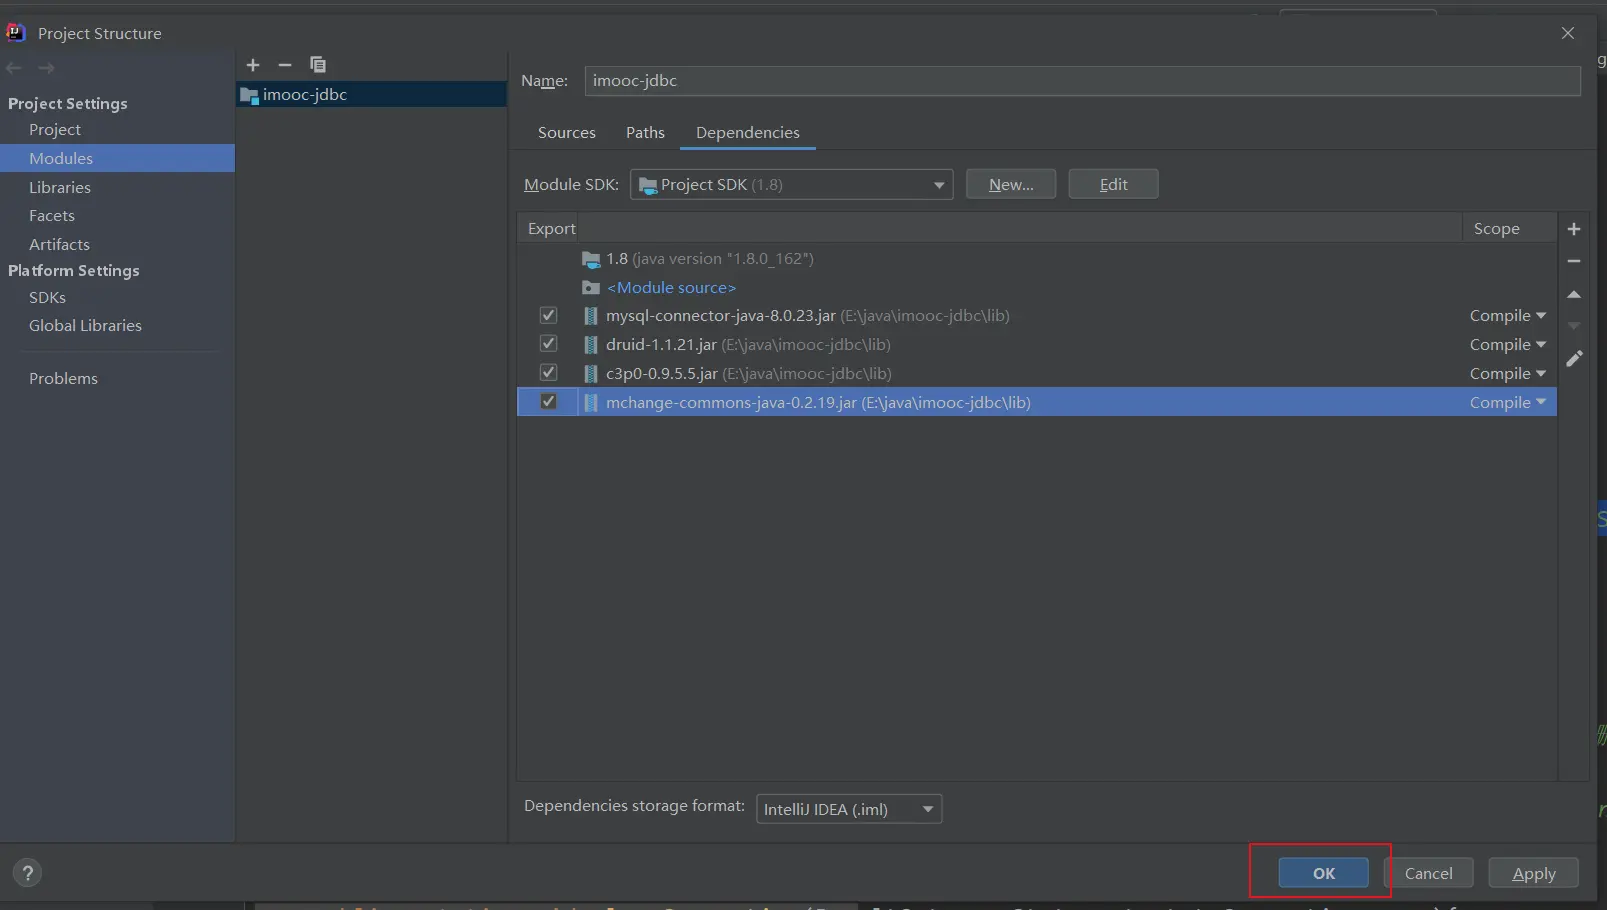Change scope of mchange-commons-java jar
Image resolution: width=1607 pixels, height=910 pixels.
click(1507, 402)
